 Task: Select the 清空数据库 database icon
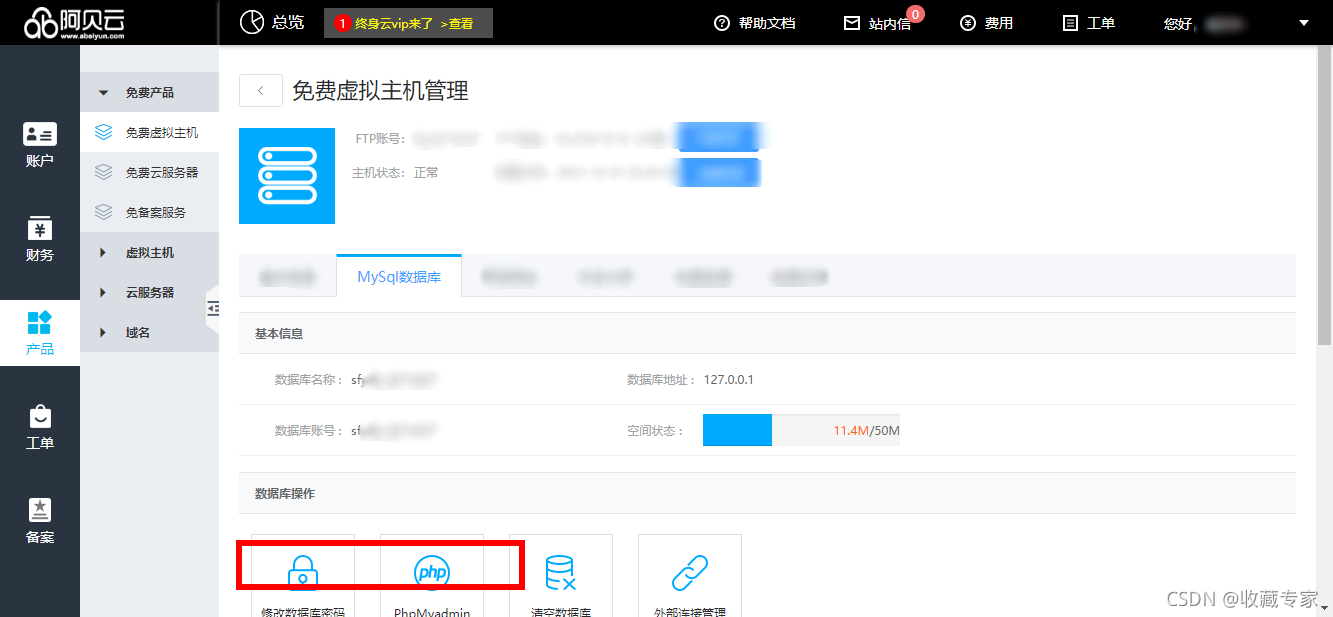pos(561,573)
